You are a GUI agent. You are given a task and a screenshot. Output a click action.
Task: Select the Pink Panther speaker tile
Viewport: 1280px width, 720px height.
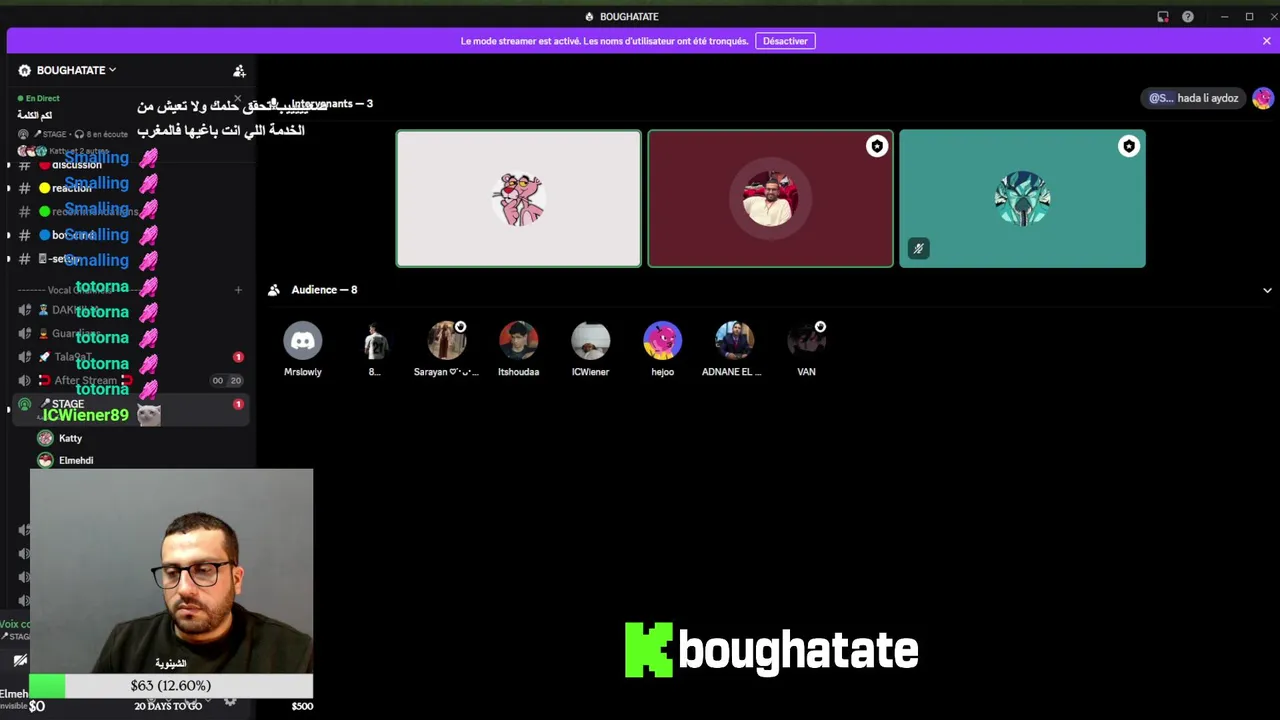[x=518, y=199]
